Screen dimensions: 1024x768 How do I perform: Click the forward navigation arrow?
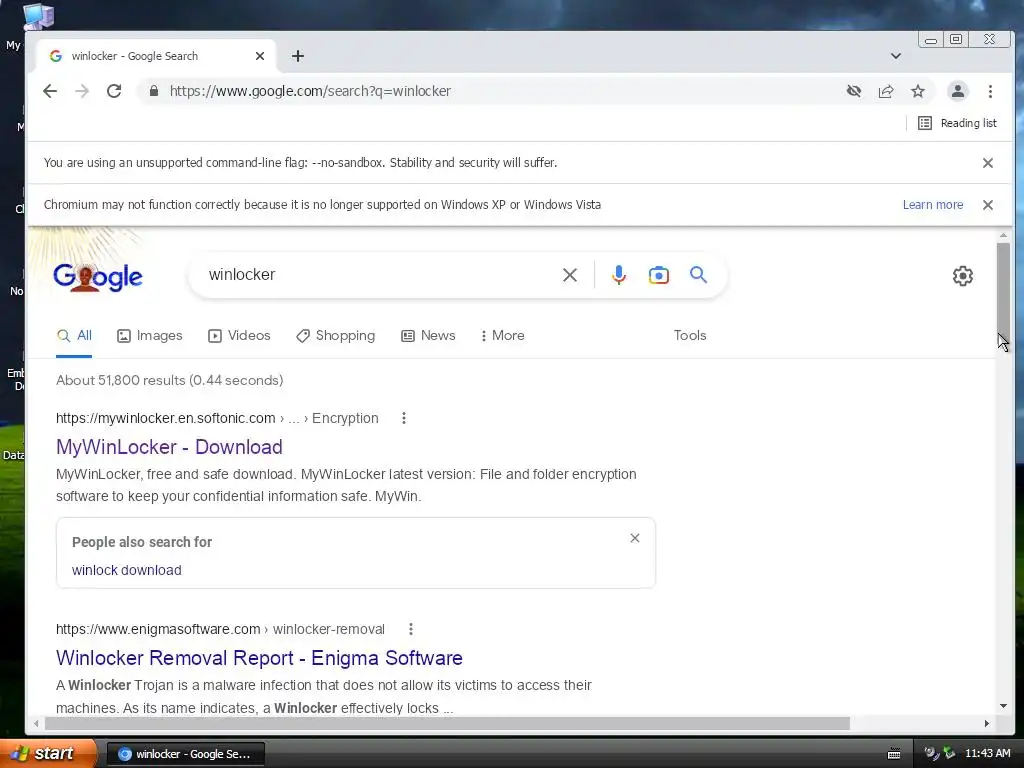pyautogui.click(x=82, y=91)
